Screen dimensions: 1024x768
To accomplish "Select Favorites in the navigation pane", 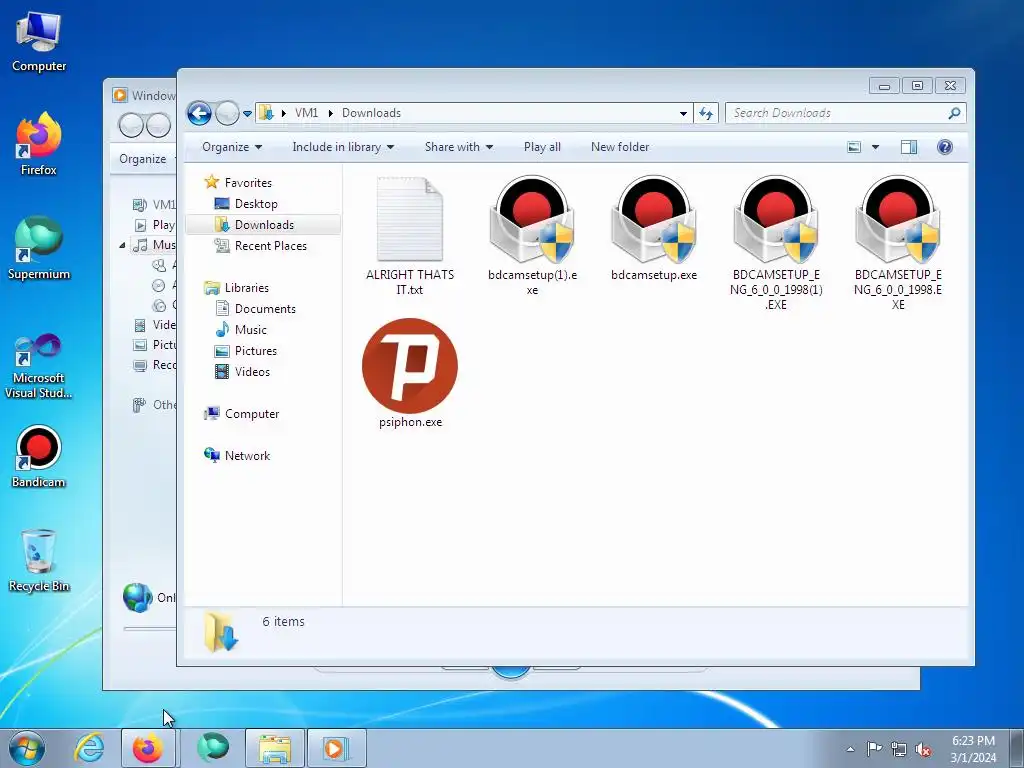I will (238, 183).
